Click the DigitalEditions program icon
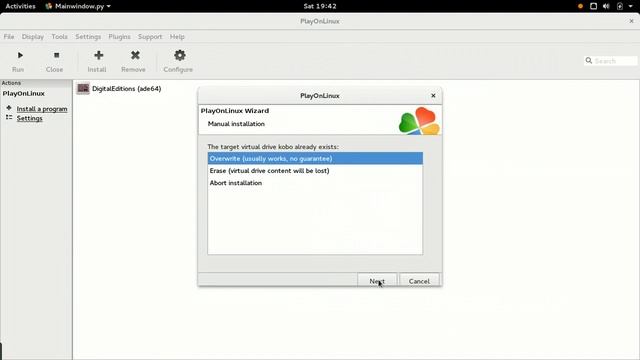Screen dimensions: 640x360 point(83,88)
